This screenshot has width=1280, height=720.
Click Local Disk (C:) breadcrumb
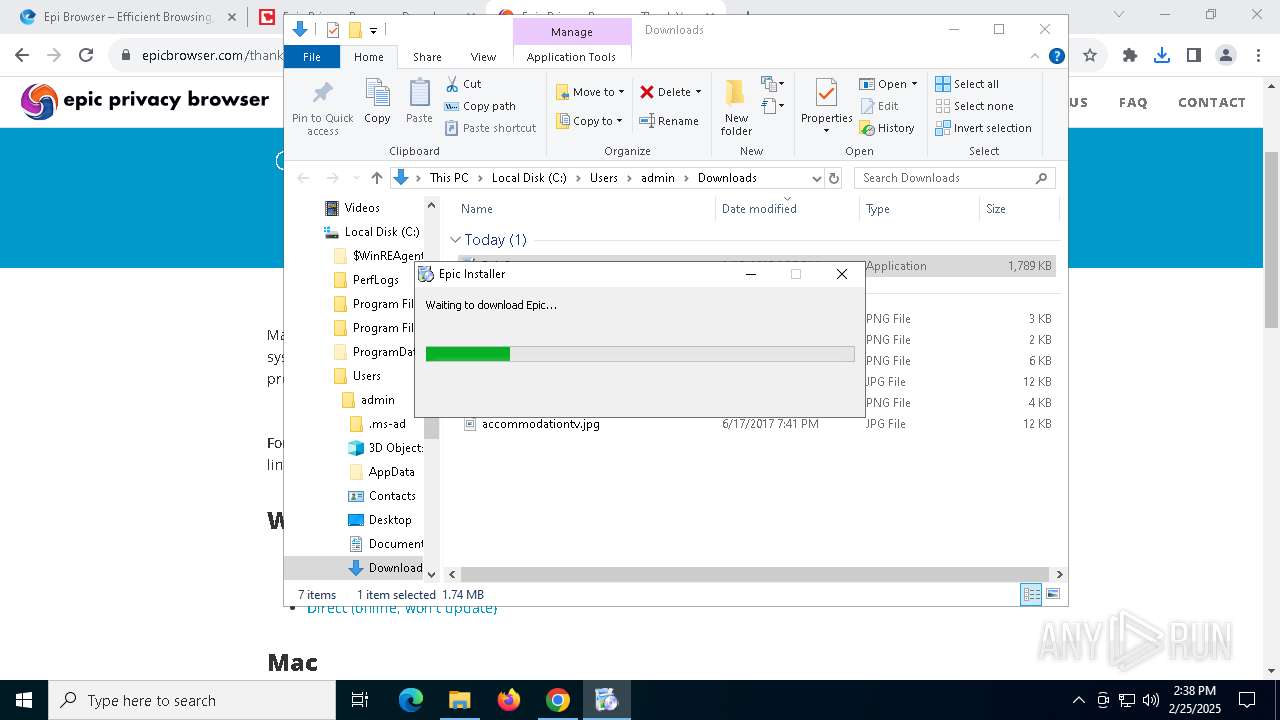click(529, 178)
